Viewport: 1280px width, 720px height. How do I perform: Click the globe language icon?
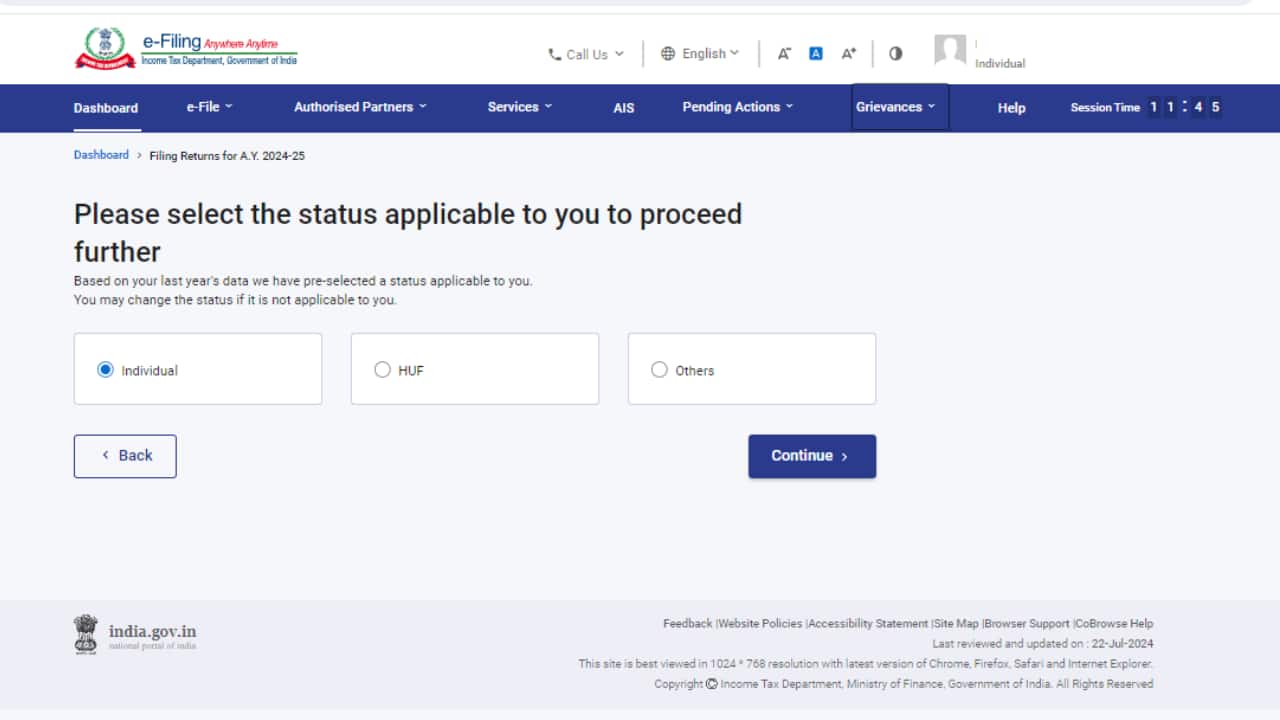[668, 54]
